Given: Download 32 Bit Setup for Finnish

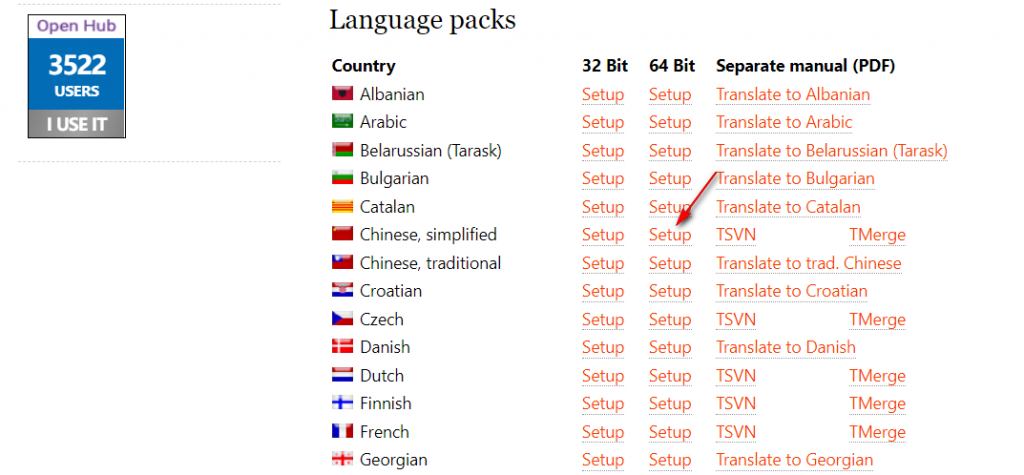Looking at the screenshot, I should pos(603,403).
